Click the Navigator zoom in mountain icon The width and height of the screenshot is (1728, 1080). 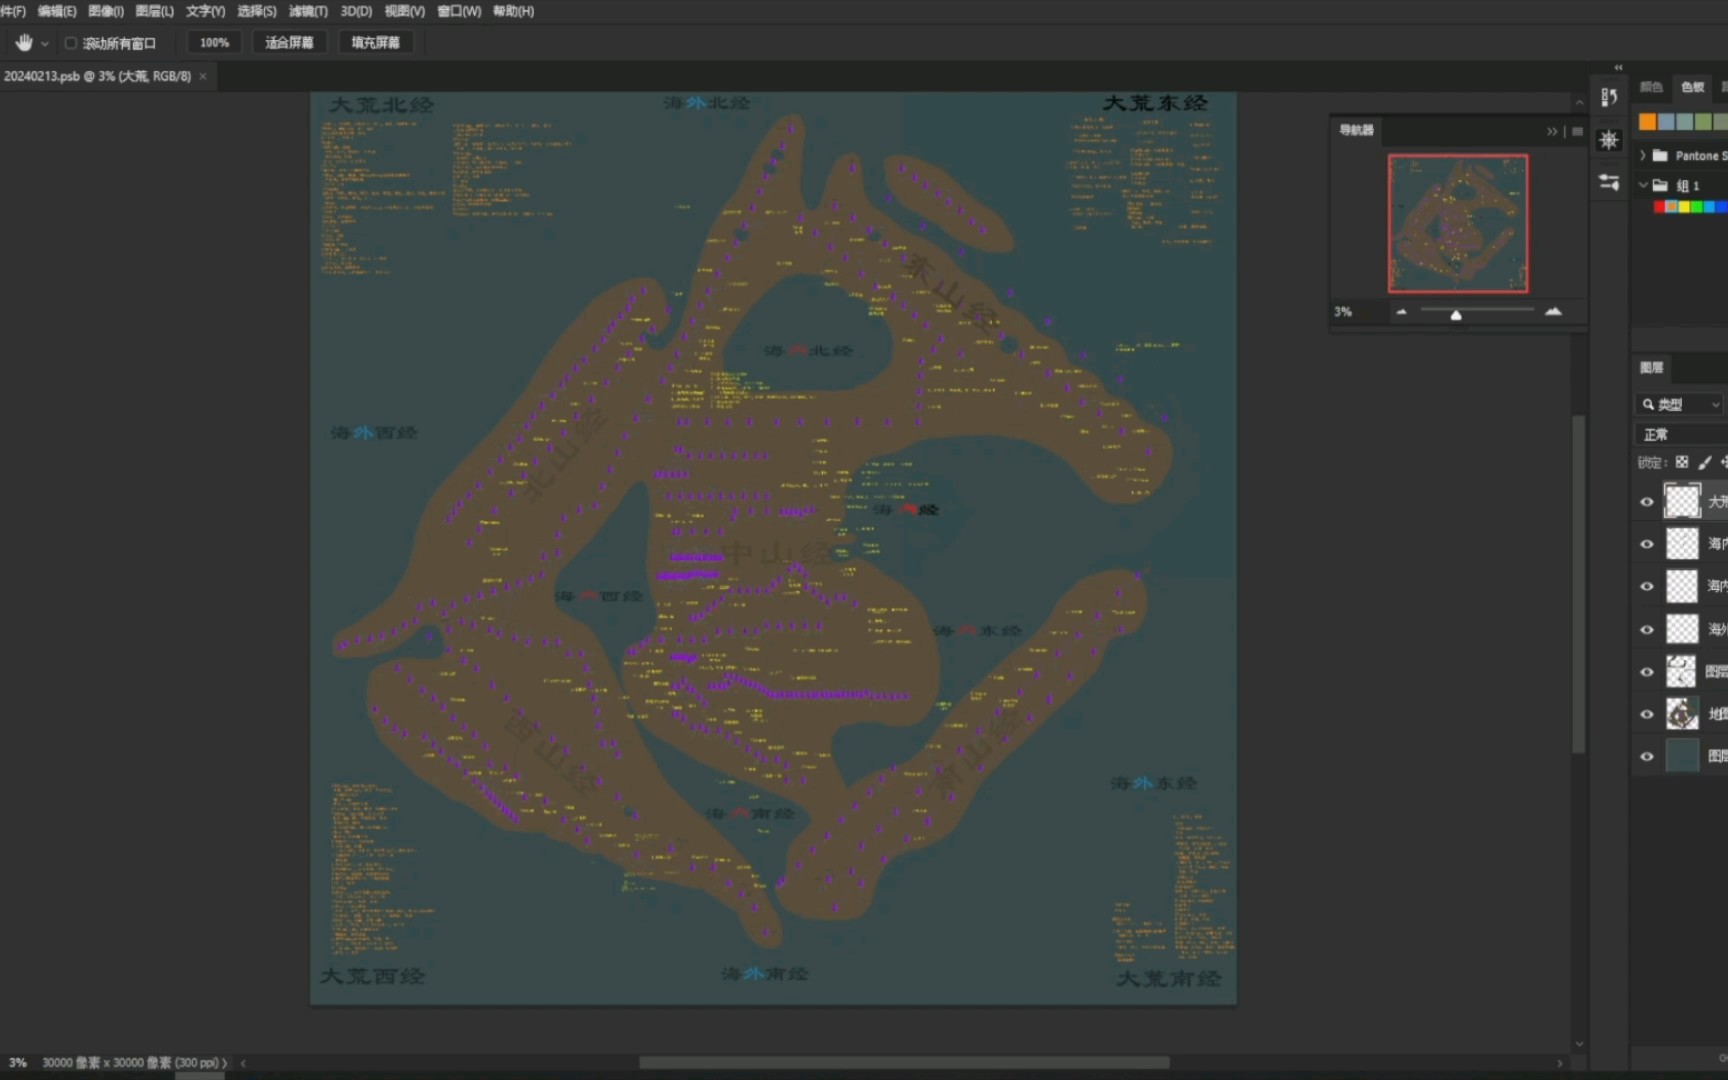click(1553, 312)
